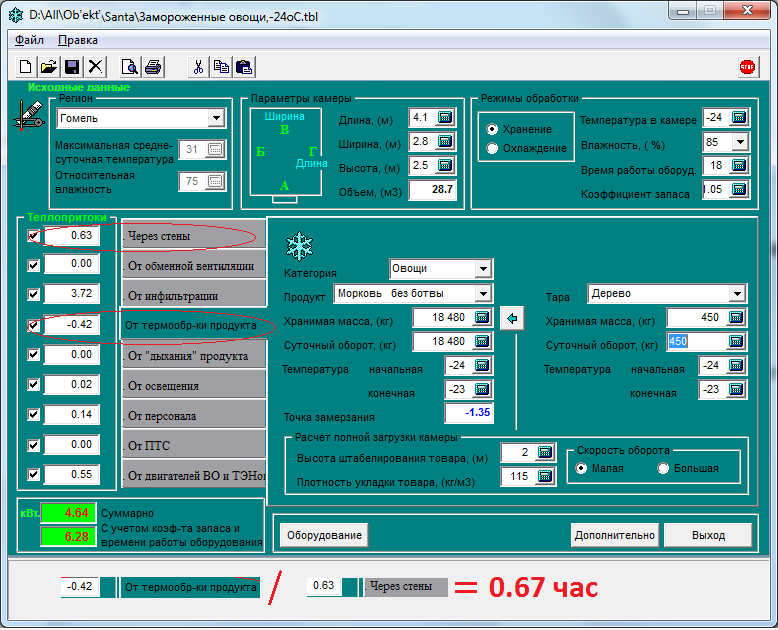Click the green 4.64 Суммарно value
Screen dimensions: 778x630
coord(68,513)
